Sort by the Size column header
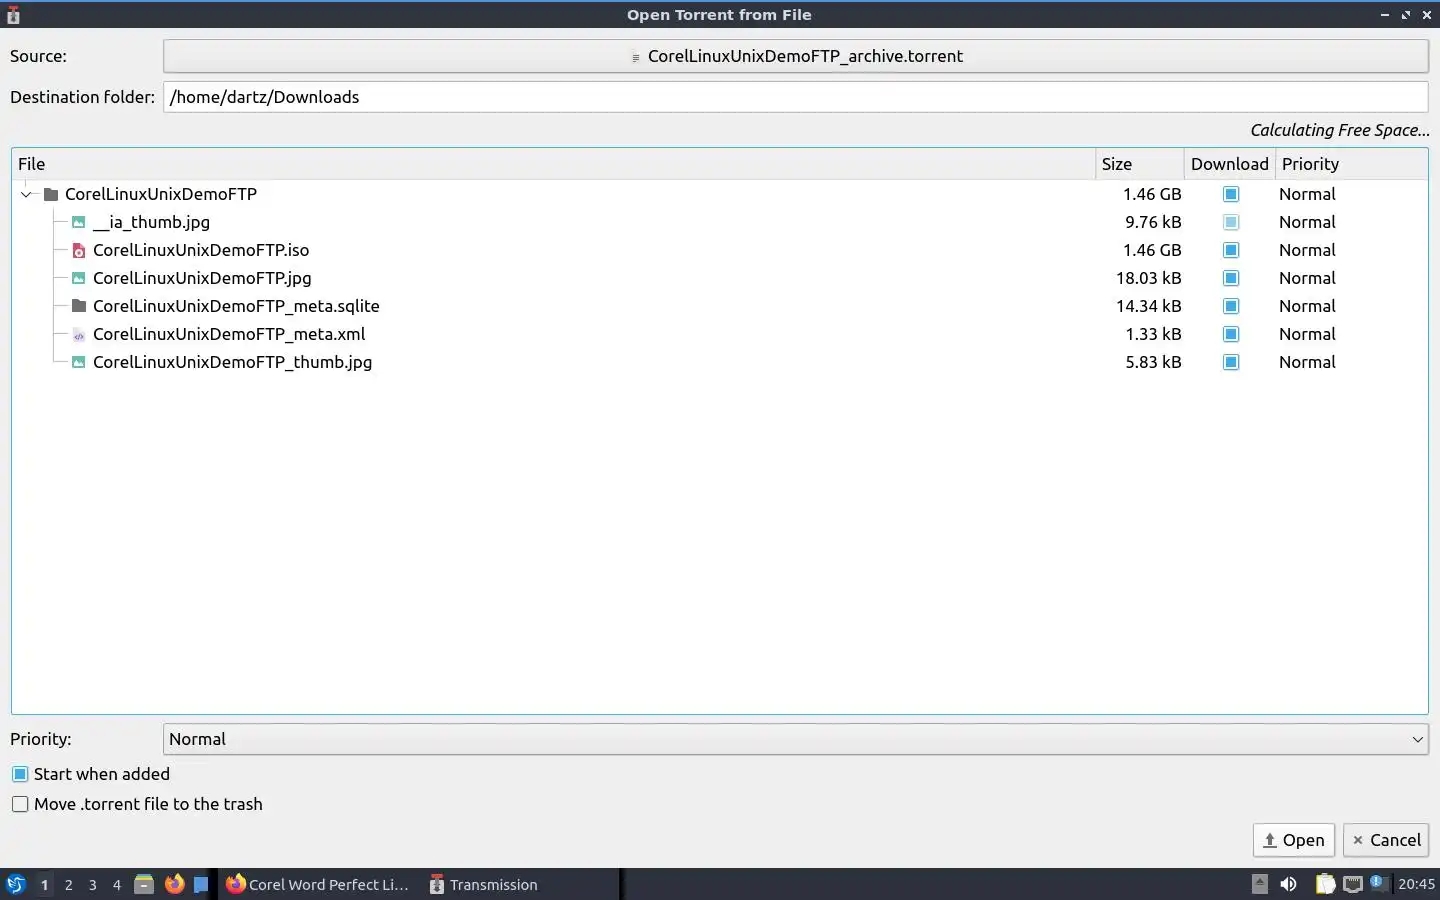 pos(1140,164)
